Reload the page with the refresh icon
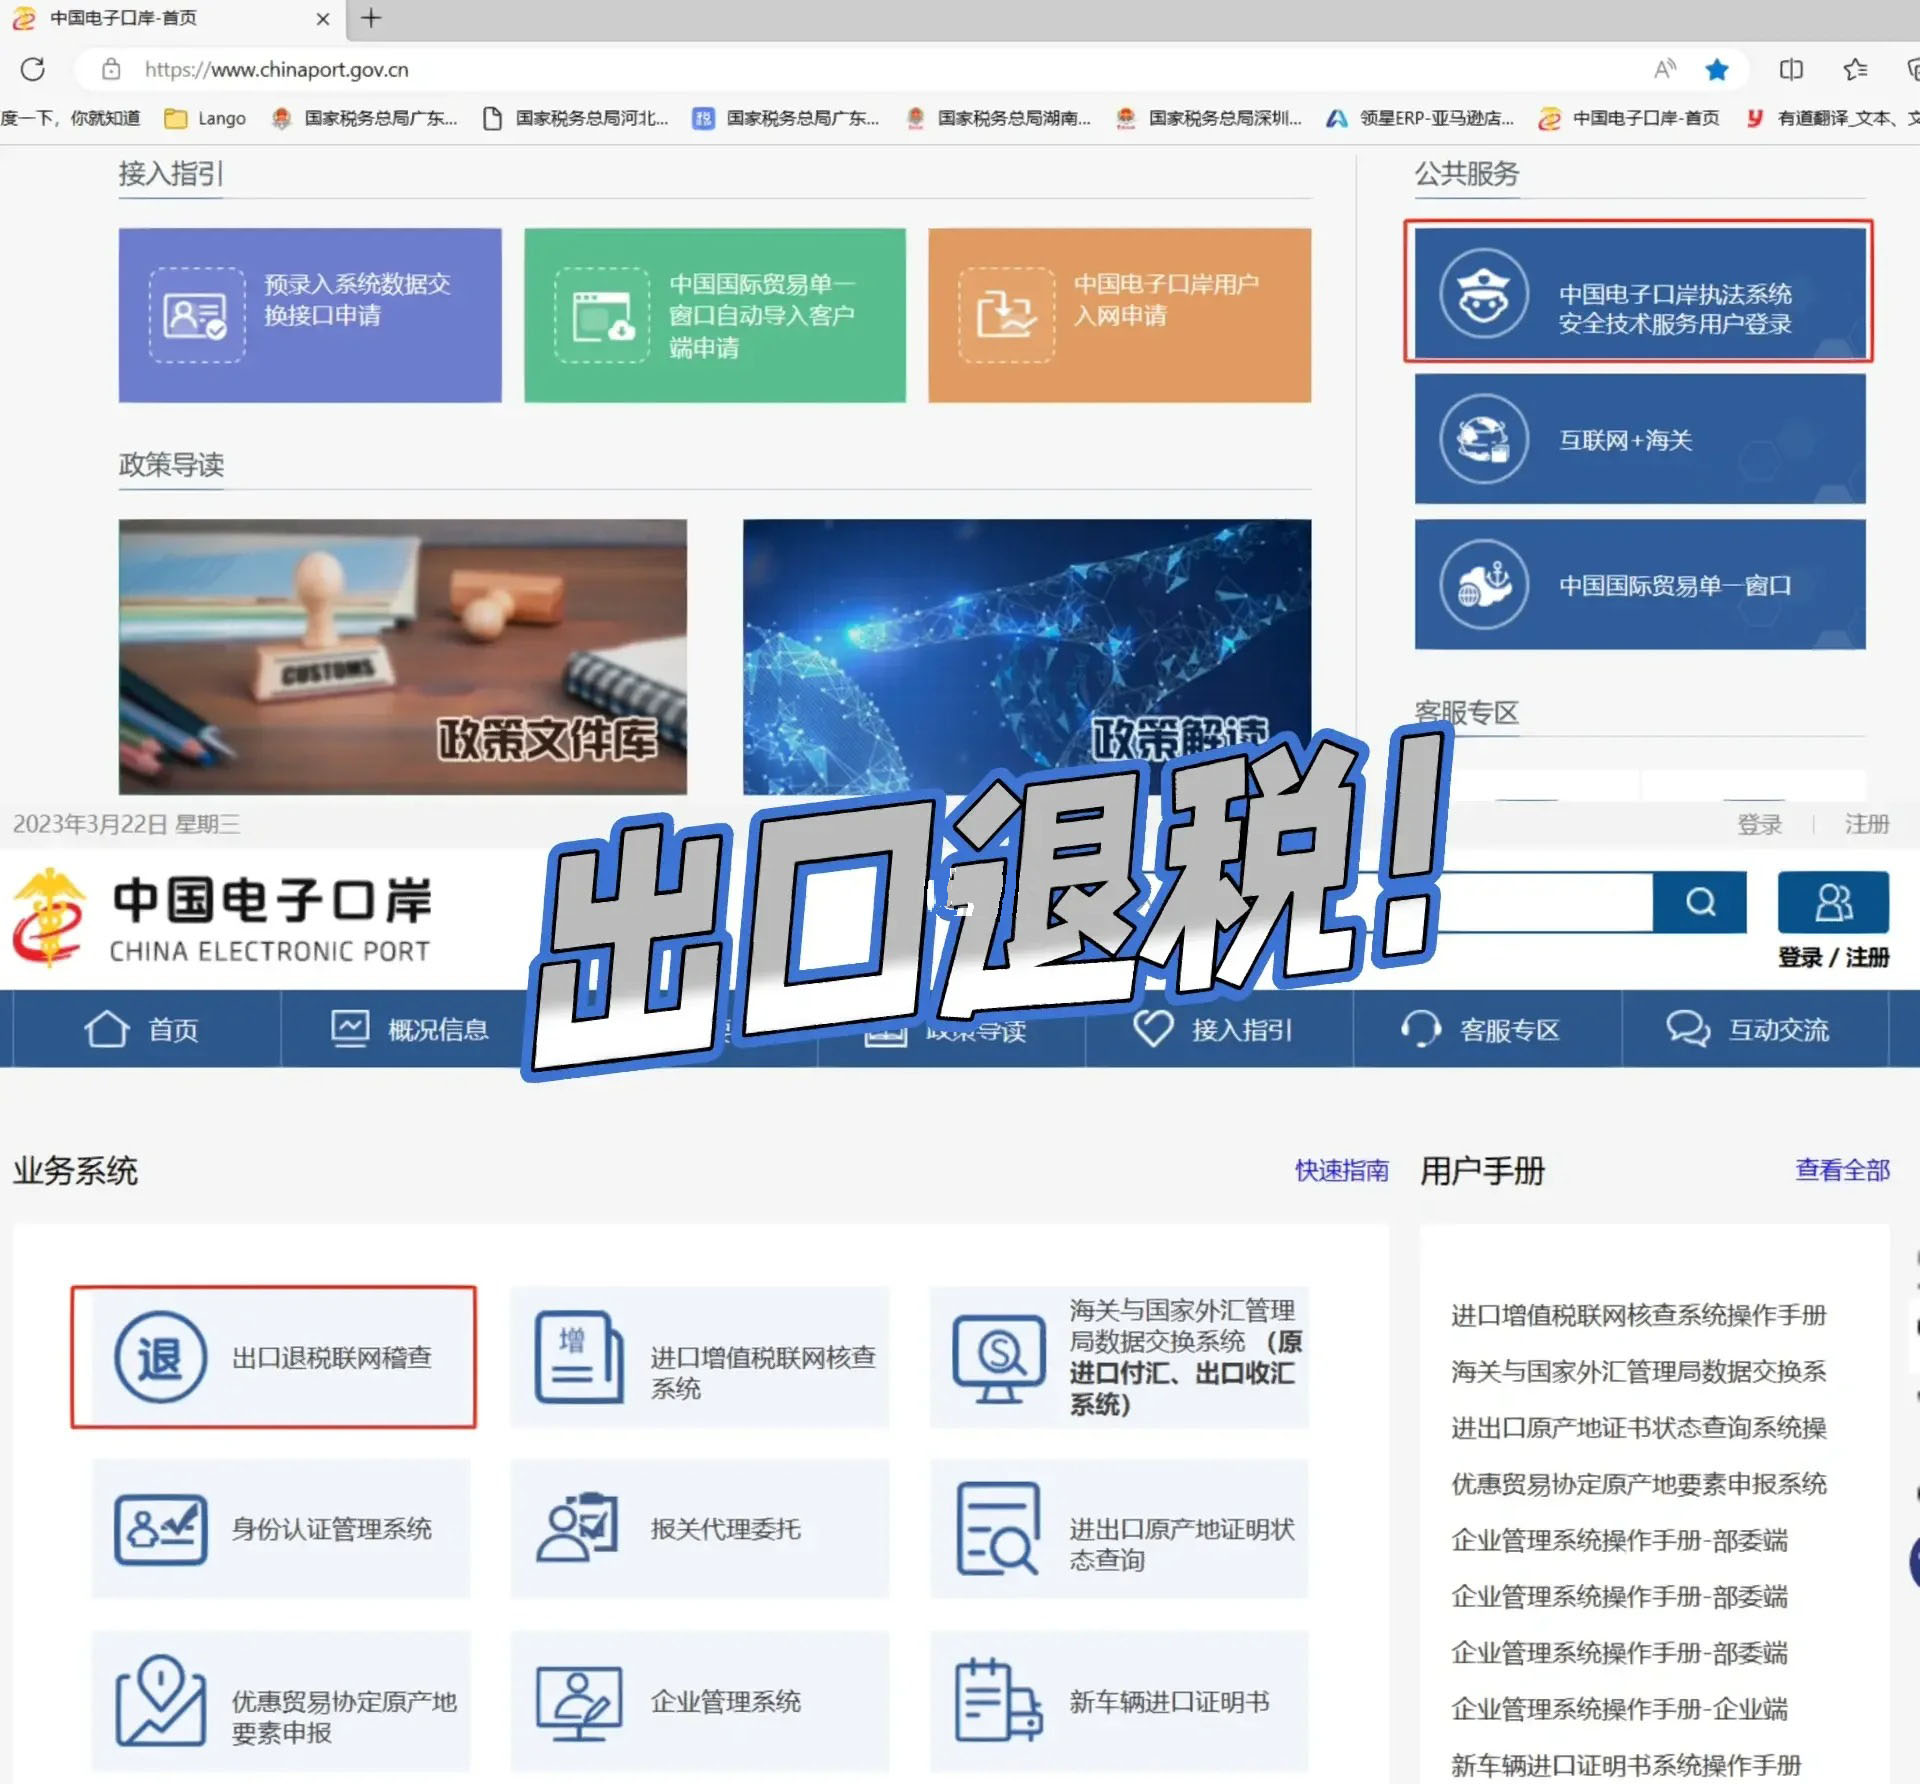Image resolution: width=1920 pixels, height=1784 pixels. click(33, 69)
